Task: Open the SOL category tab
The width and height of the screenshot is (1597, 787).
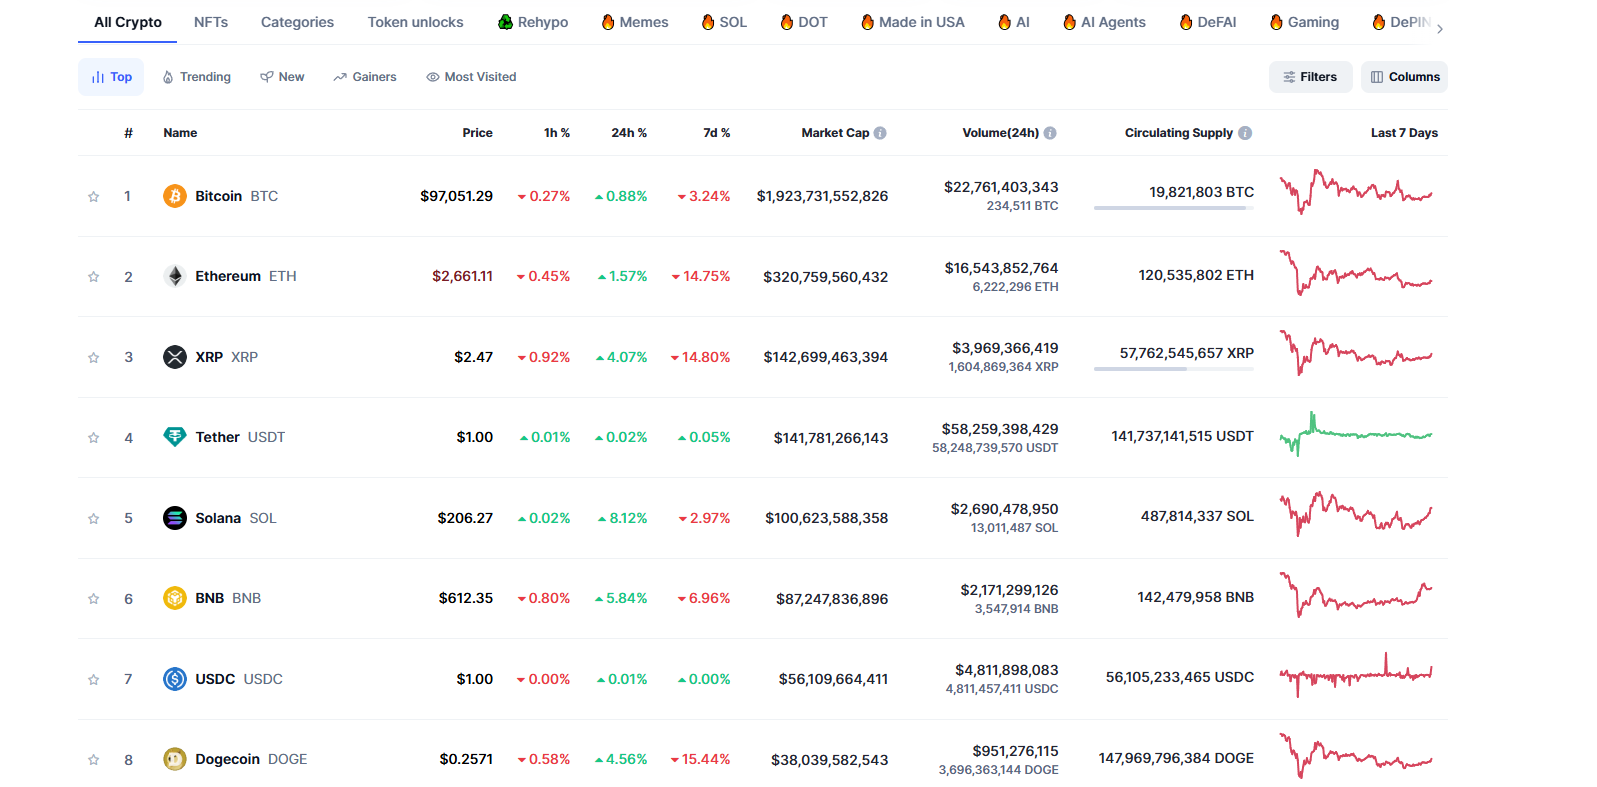Action: 724,22
